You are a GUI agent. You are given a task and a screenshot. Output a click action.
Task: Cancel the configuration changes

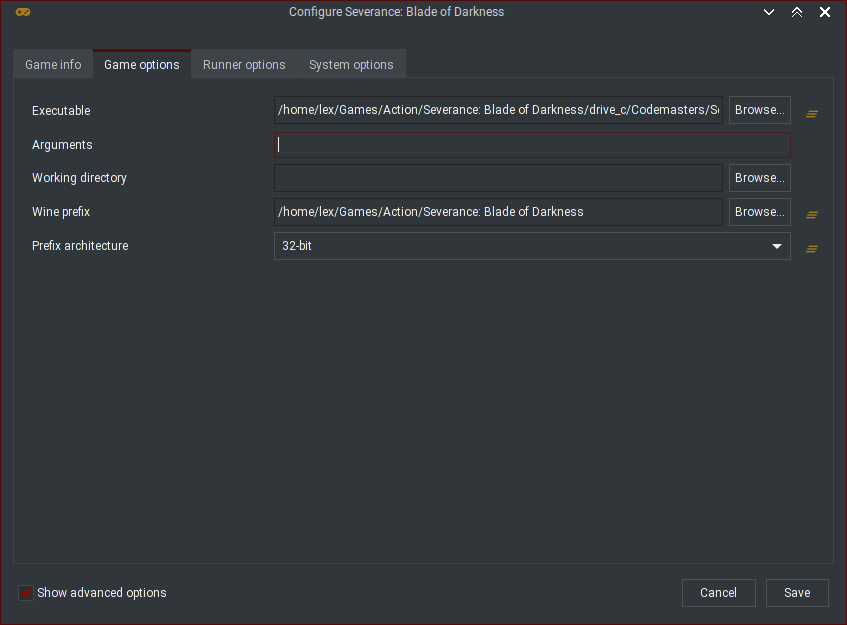718,593
